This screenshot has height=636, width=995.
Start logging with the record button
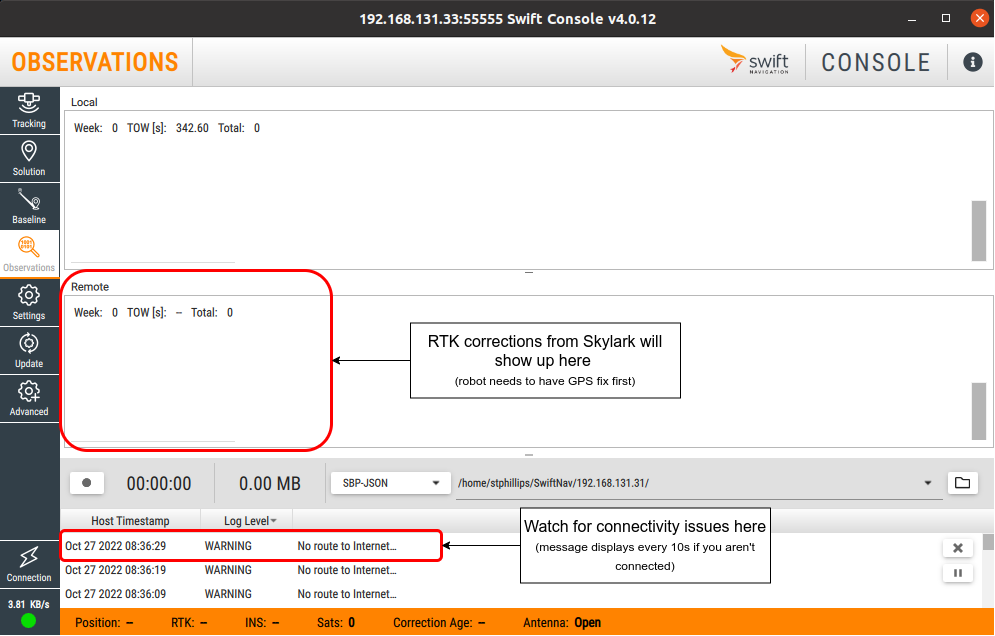click(x=87, y=483)
